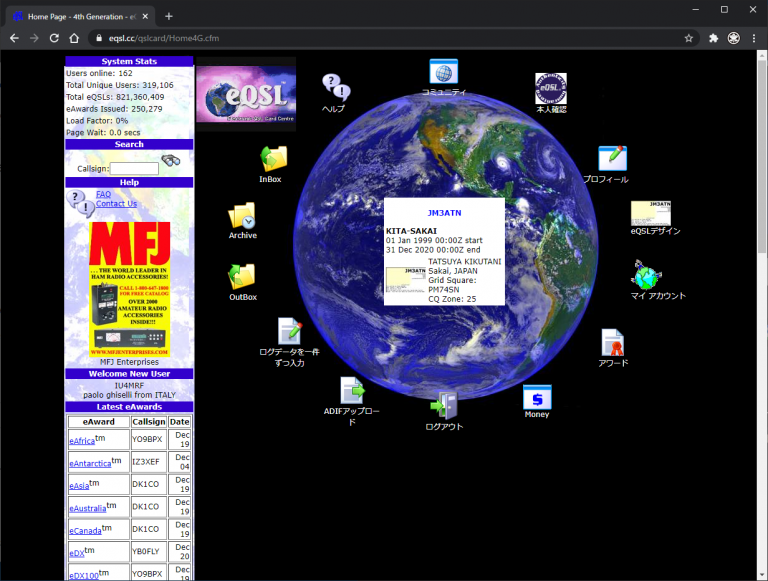Bookmark this page with star icon

tap(689, 38)
